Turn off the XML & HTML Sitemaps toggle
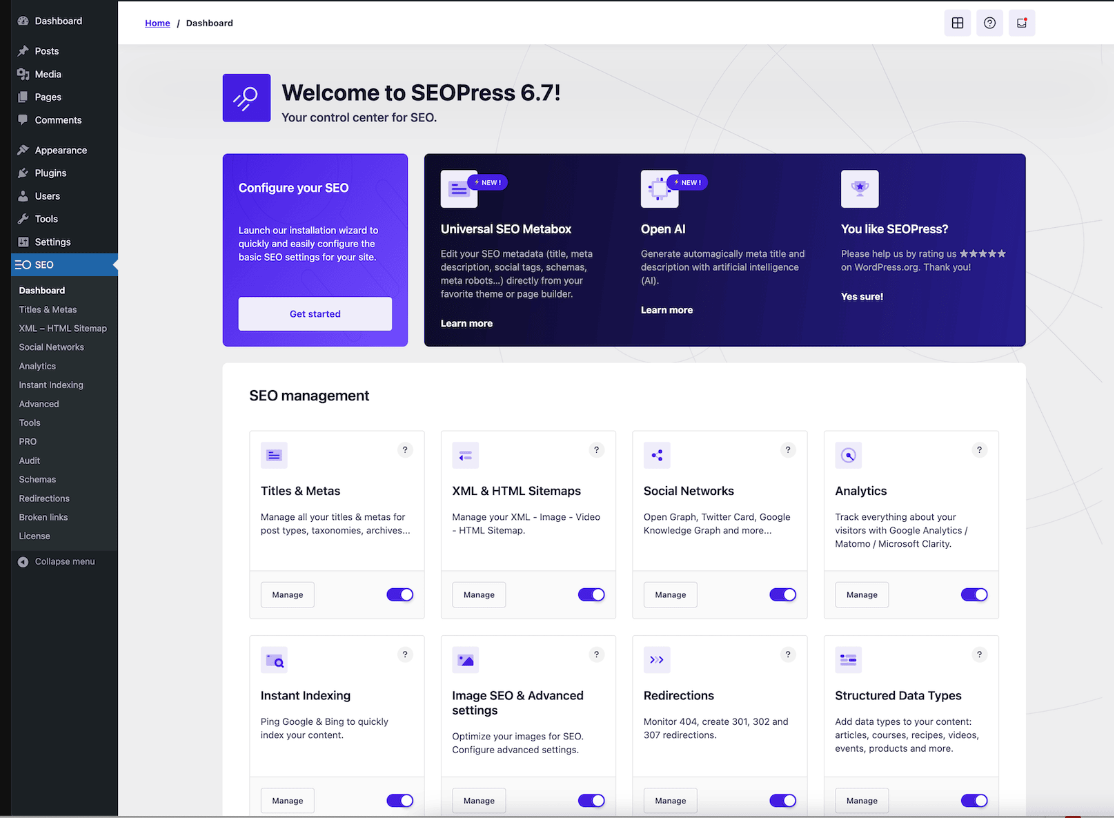 pyautogui.click(x=591, y=594)
